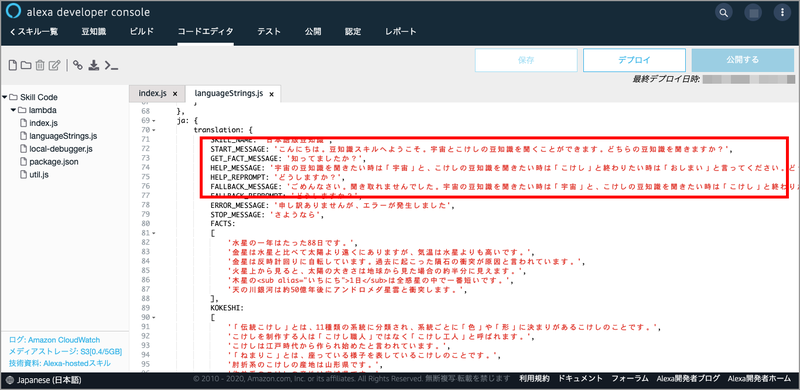
Task: Open index.js in the file tree
Action: [43, 123]
